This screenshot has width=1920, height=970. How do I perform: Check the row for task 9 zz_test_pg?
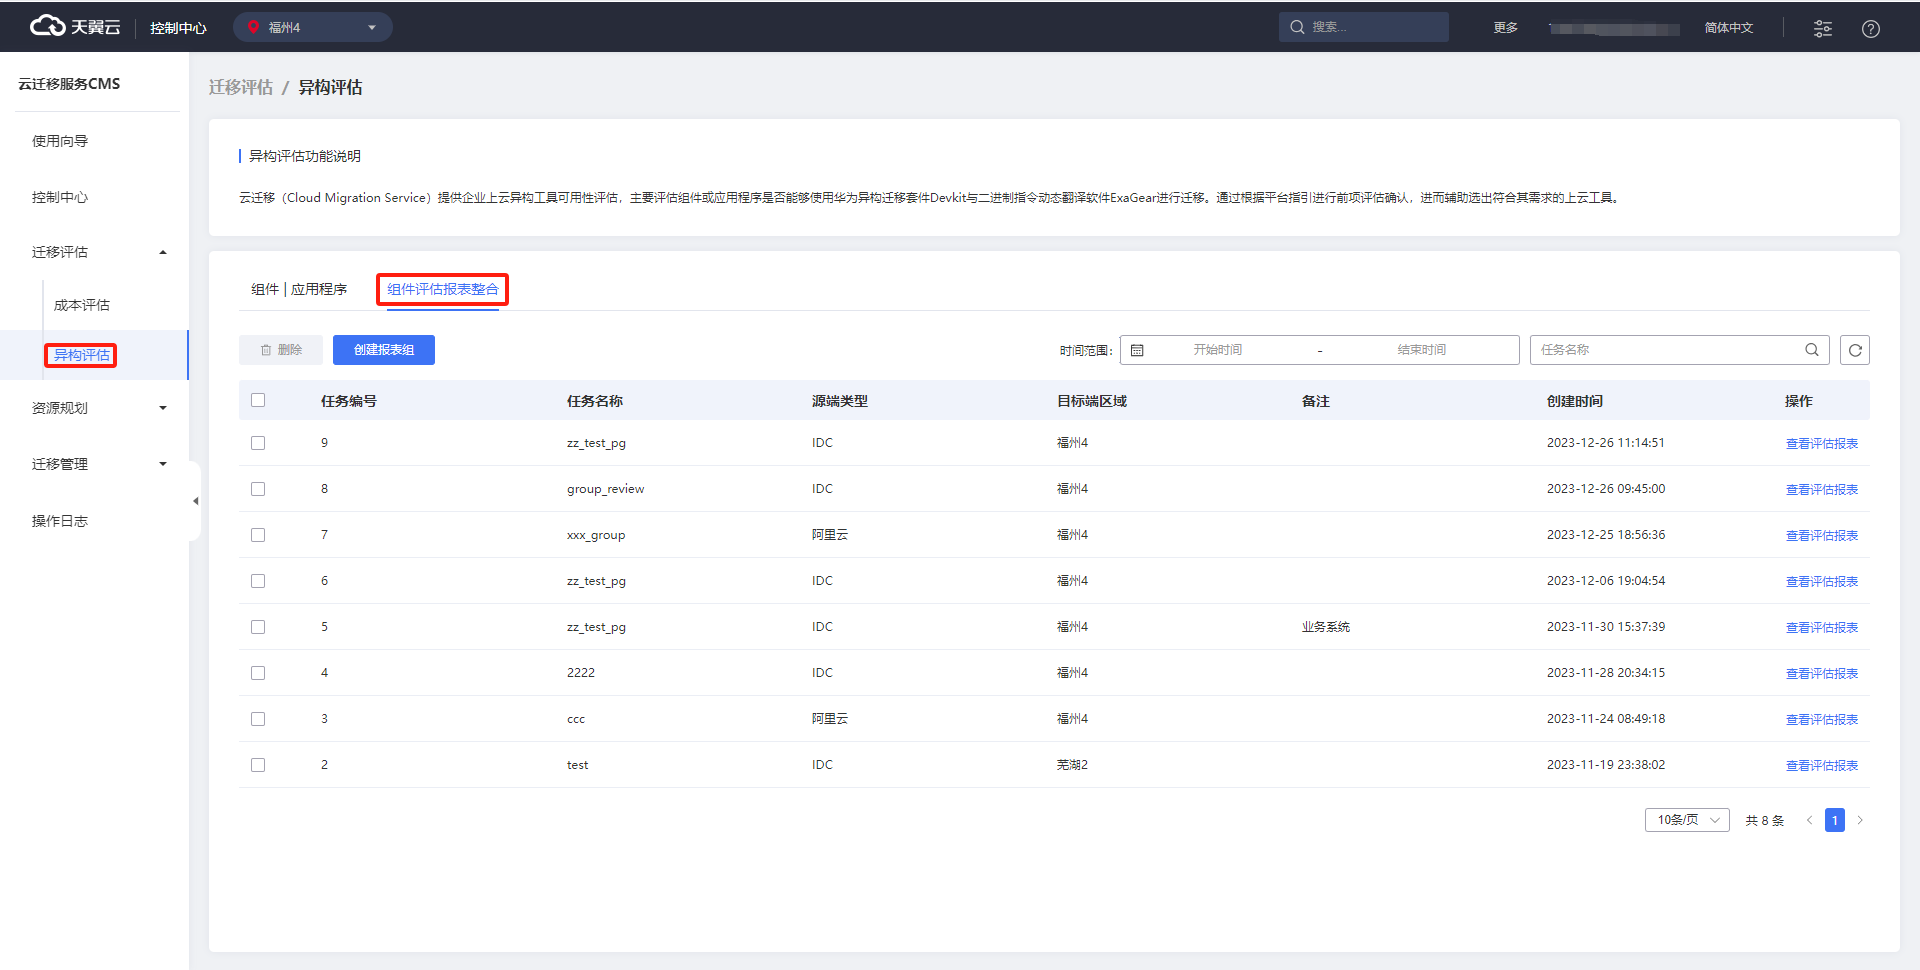pos(258,443)
